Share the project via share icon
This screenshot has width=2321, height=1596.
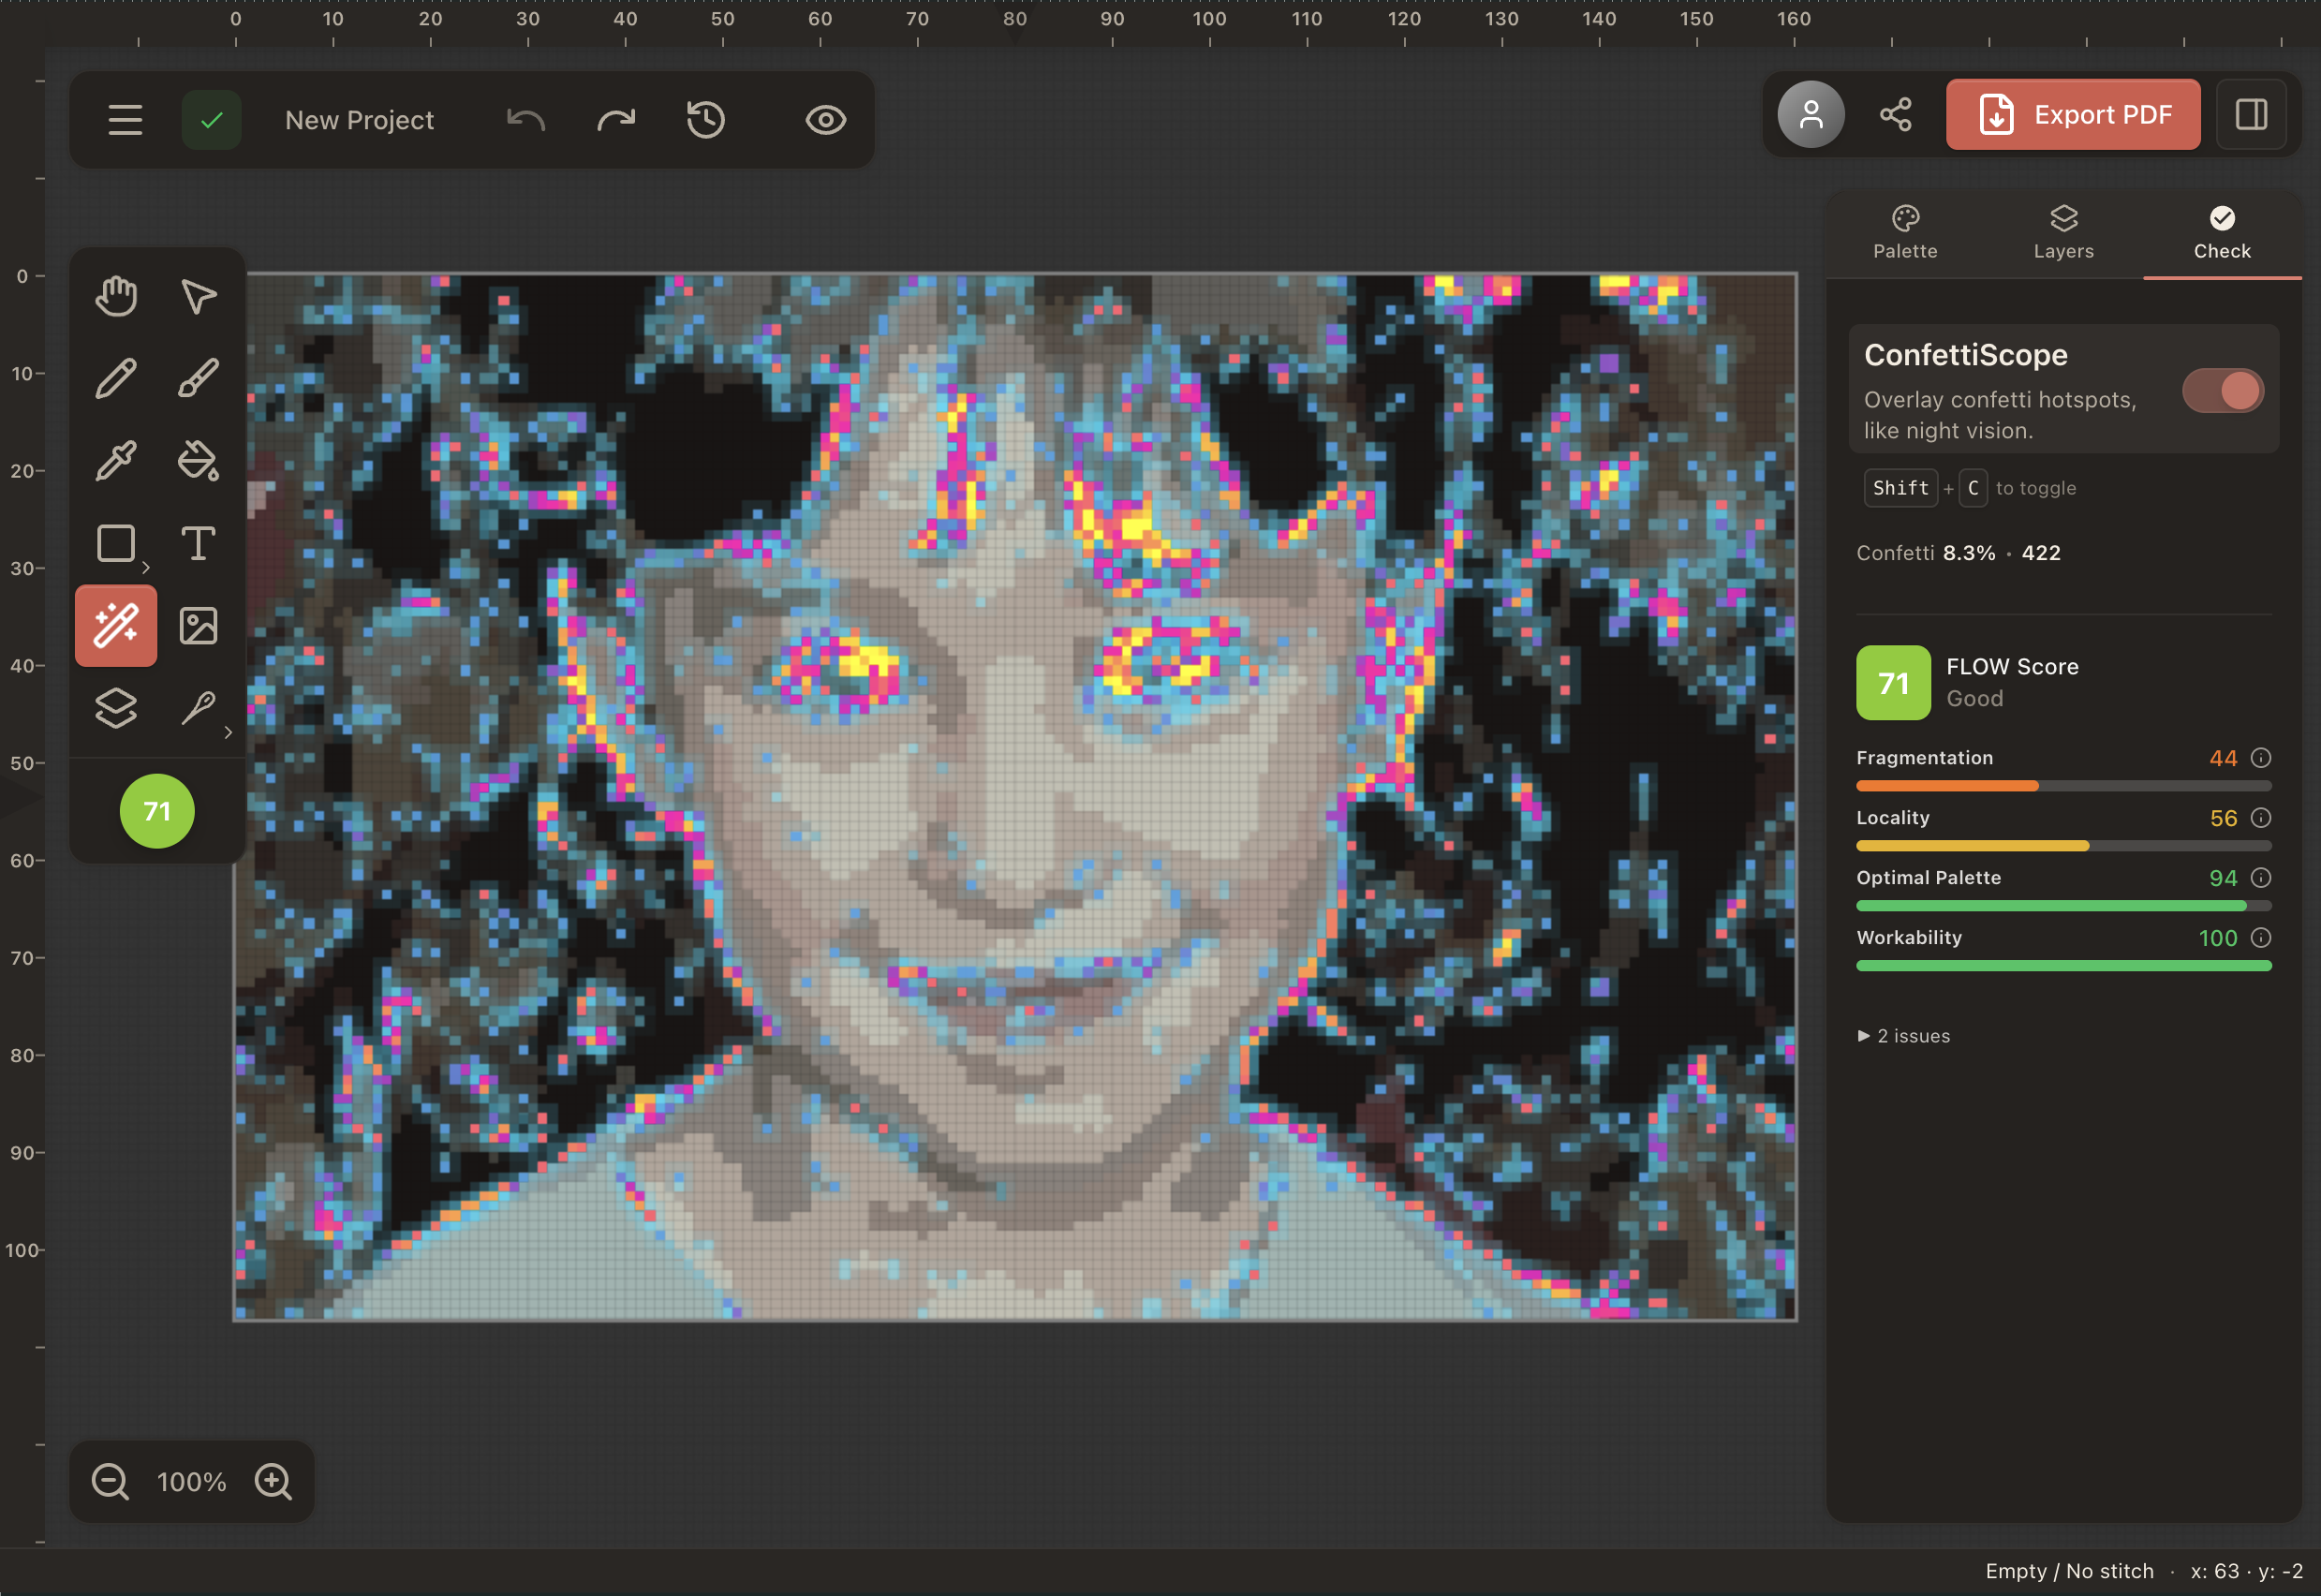1895,115
